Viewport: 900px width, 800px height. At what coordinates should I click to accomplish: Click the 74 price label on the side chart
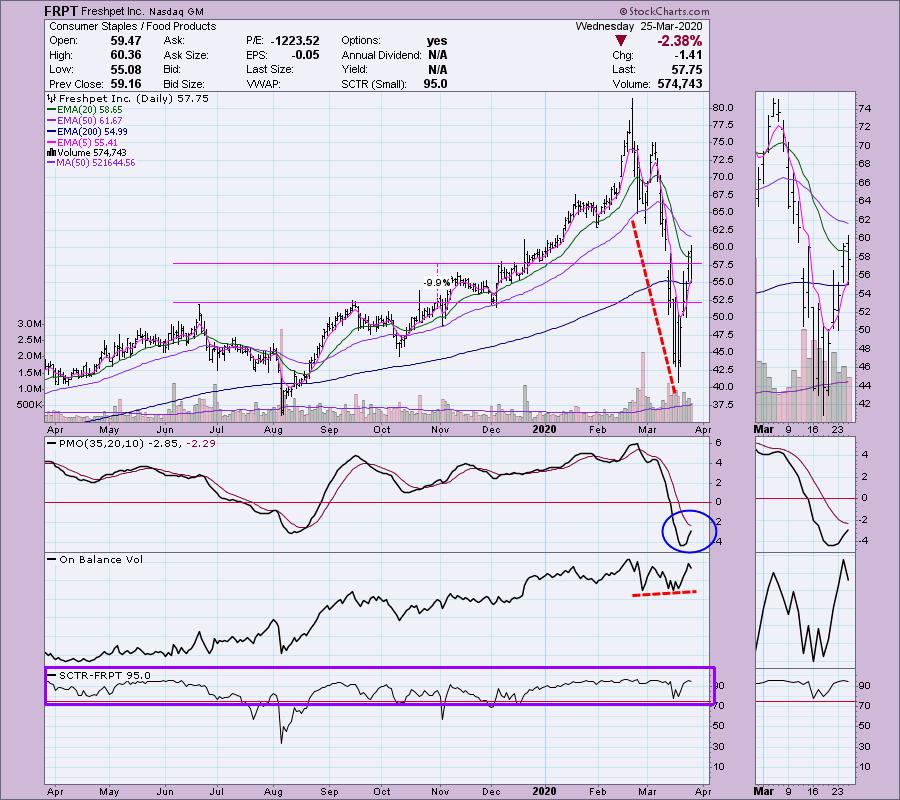pyautogui.click(x=864, y=108)
